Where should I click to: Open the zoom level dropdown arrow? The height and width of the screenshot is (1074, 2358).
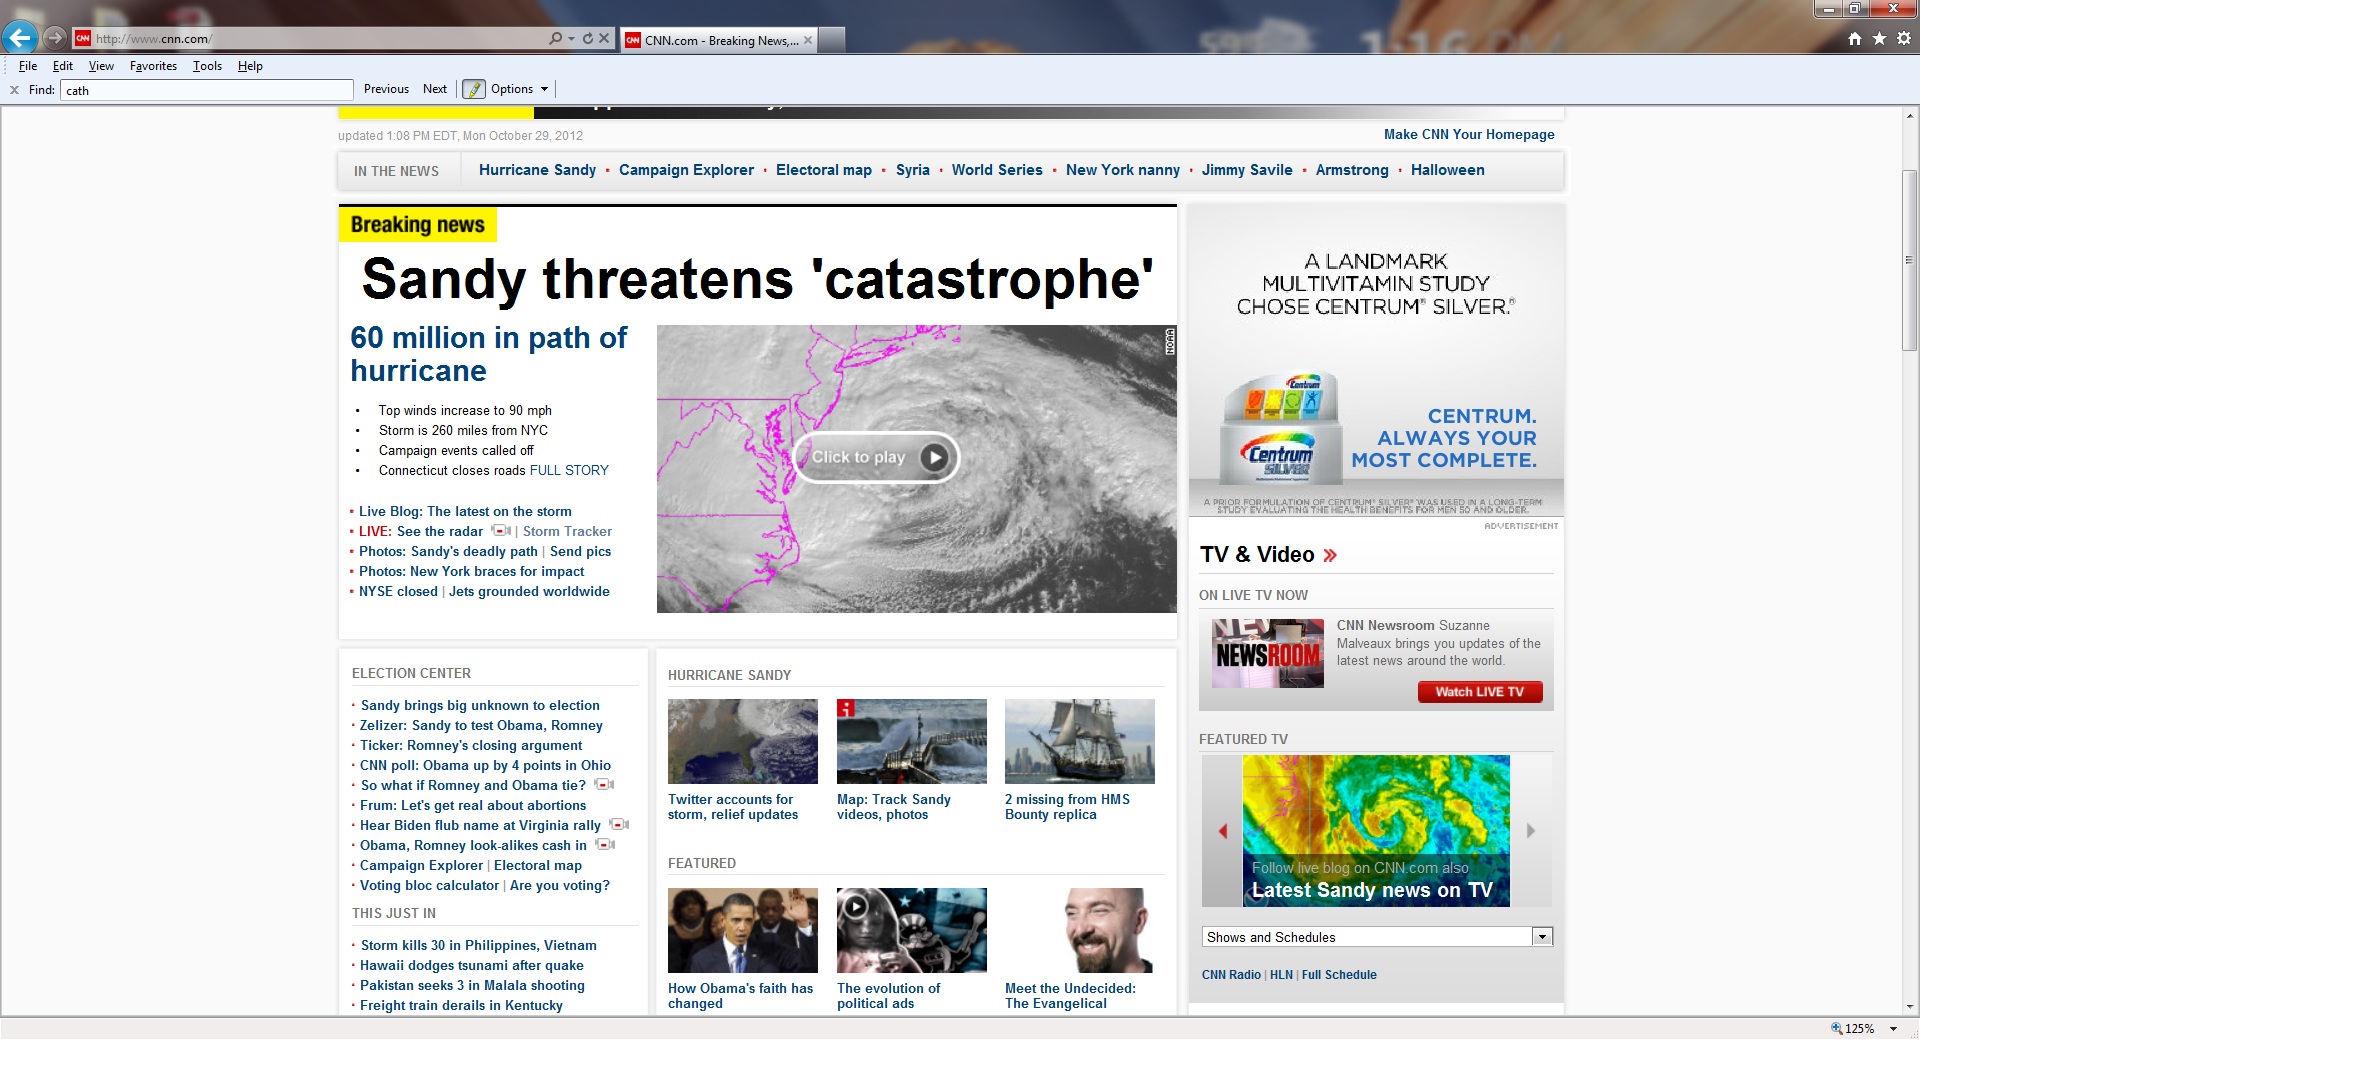(1893, 1029)
